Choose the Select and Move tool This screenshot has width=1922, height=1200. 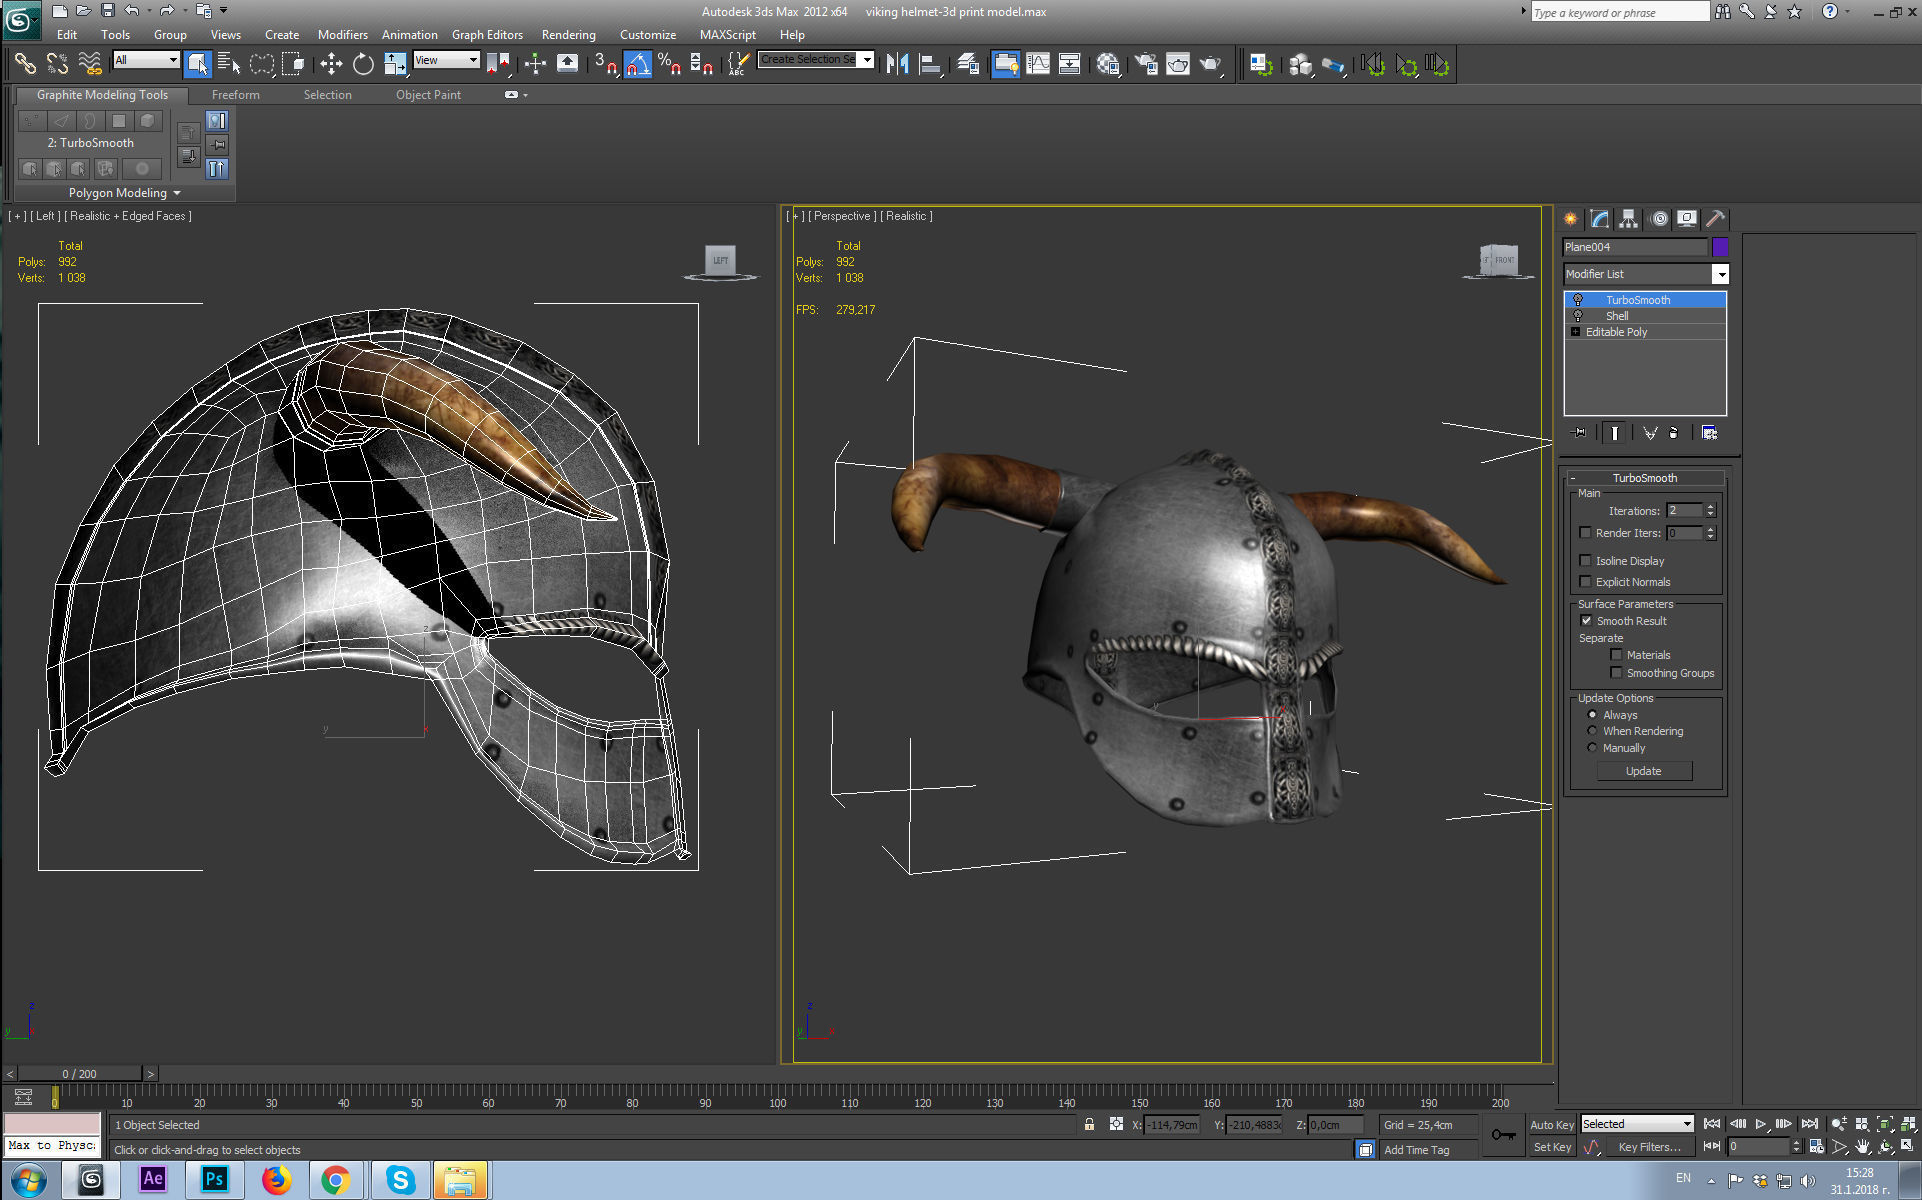[331, 64]
